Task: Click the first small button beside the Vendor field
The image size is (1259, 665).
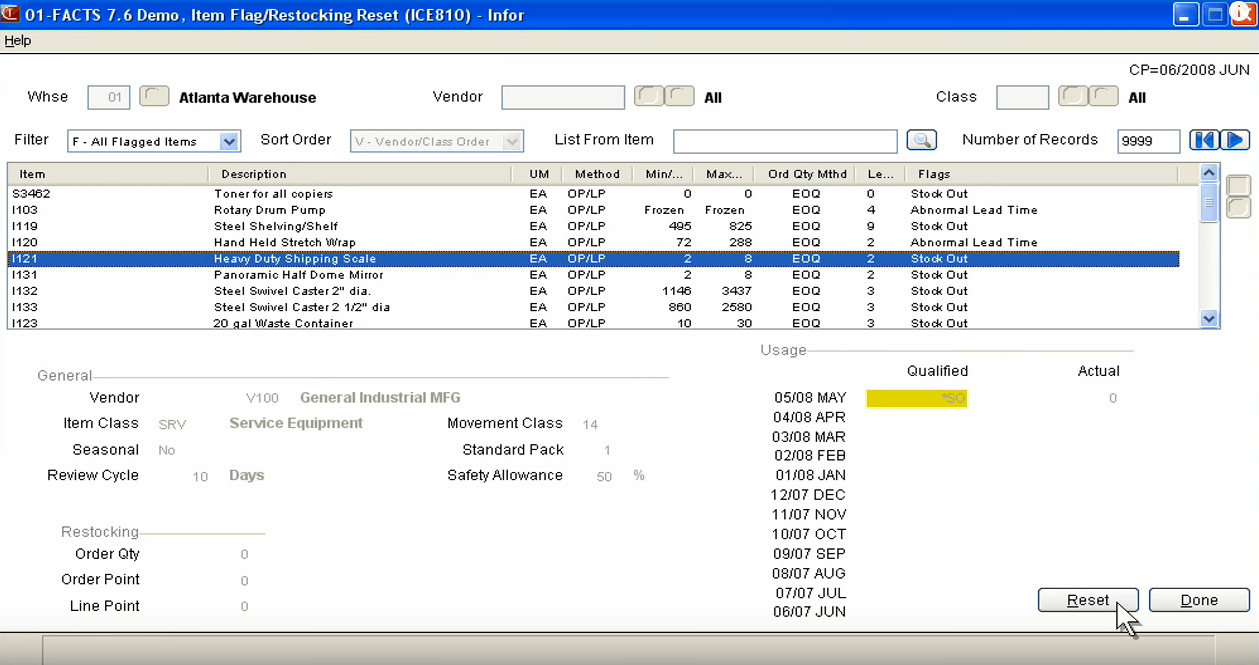Action: click(650, 97)
